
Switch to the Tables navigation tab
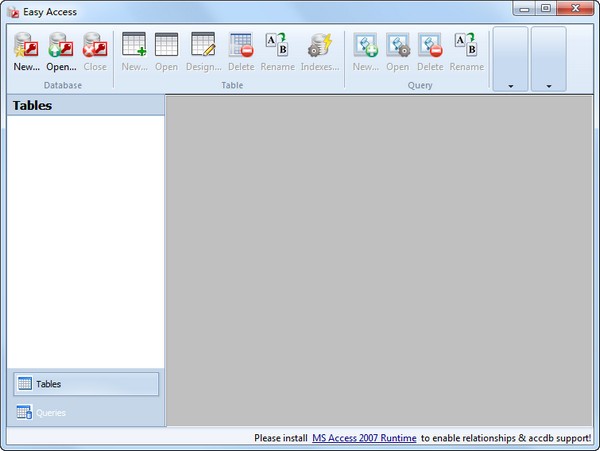pyautogui.click(x=86, y=384)
